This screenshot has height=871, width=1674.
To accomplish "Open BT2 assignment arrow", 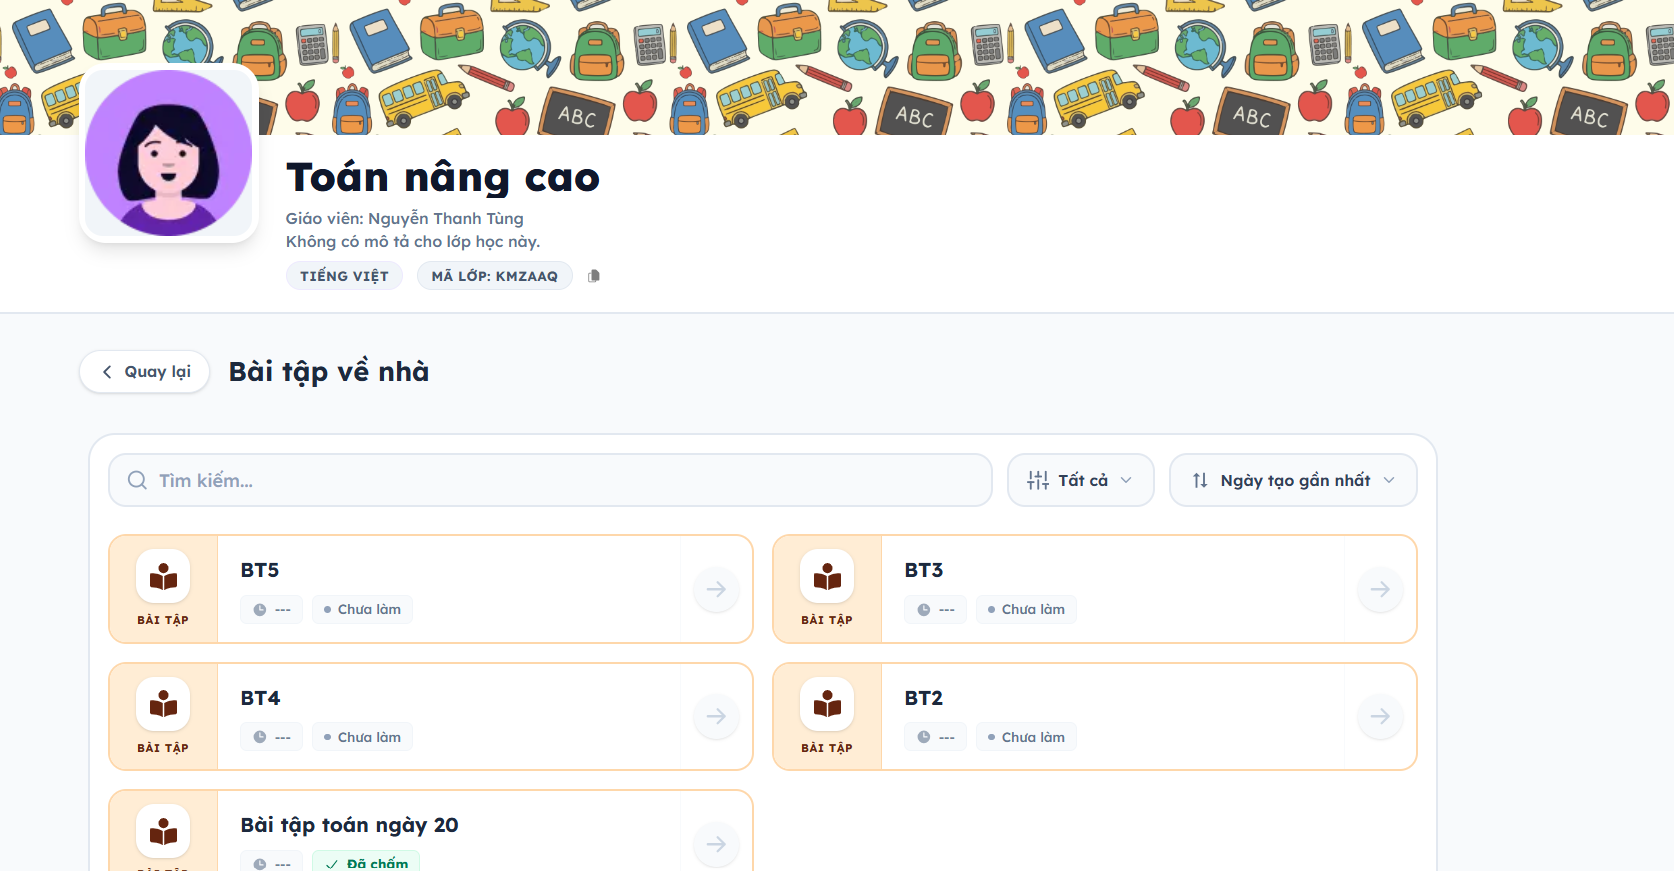I will coord(1380,716).
